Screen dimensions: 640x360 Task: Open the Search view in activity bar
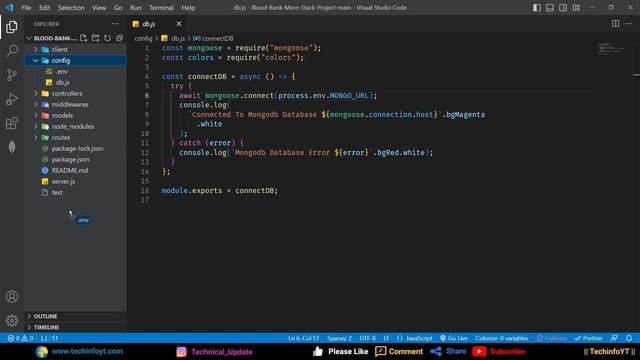[x=12, y=51]
